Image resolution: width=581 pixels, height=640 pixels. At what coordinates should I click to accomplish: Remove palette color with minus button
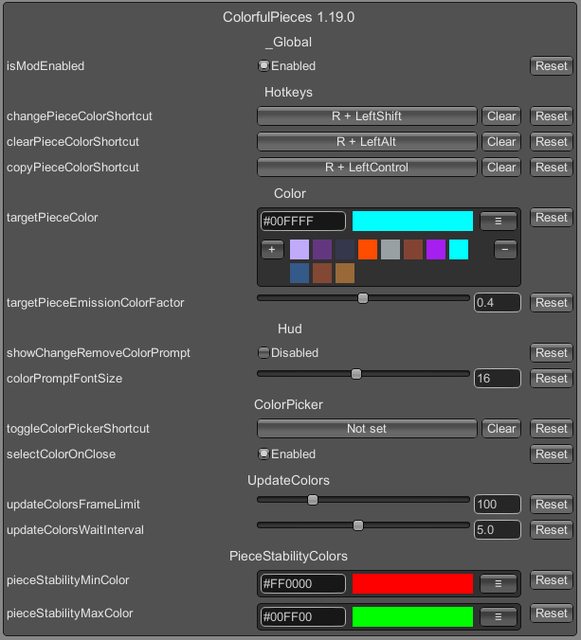click(x=505, y=249)
